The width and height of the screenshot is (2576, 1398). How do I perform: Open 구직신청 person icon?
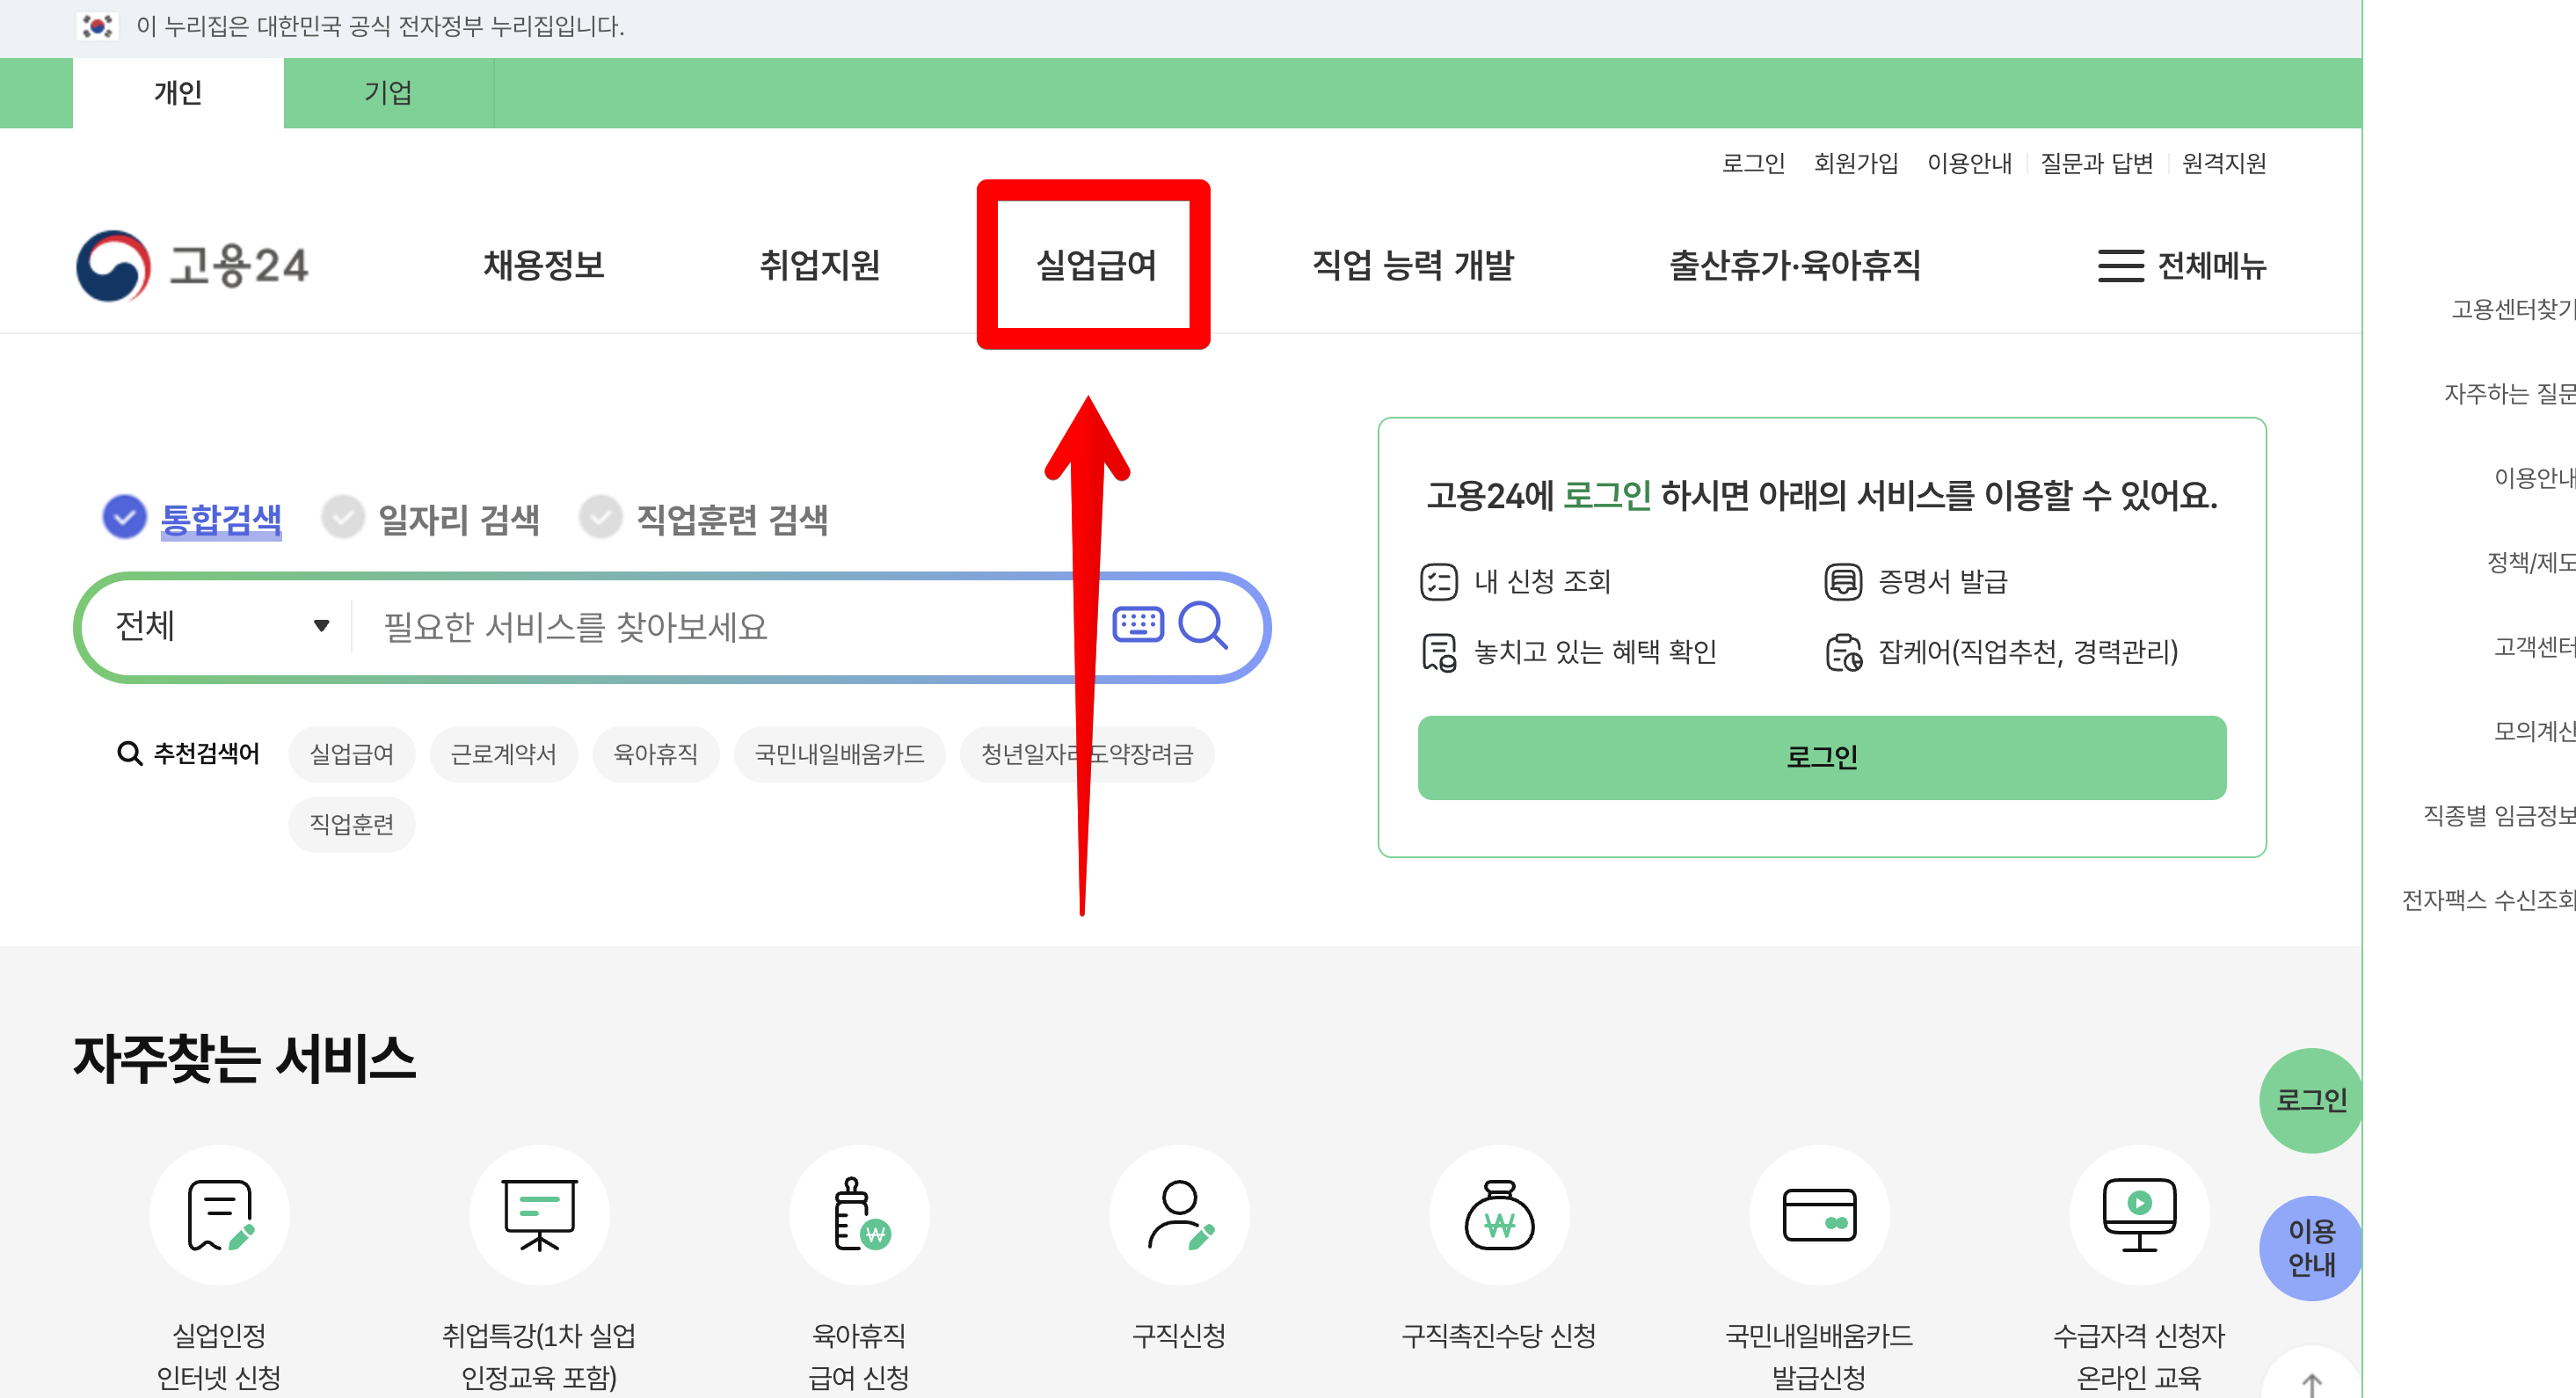click(x=1179, y=1214)
